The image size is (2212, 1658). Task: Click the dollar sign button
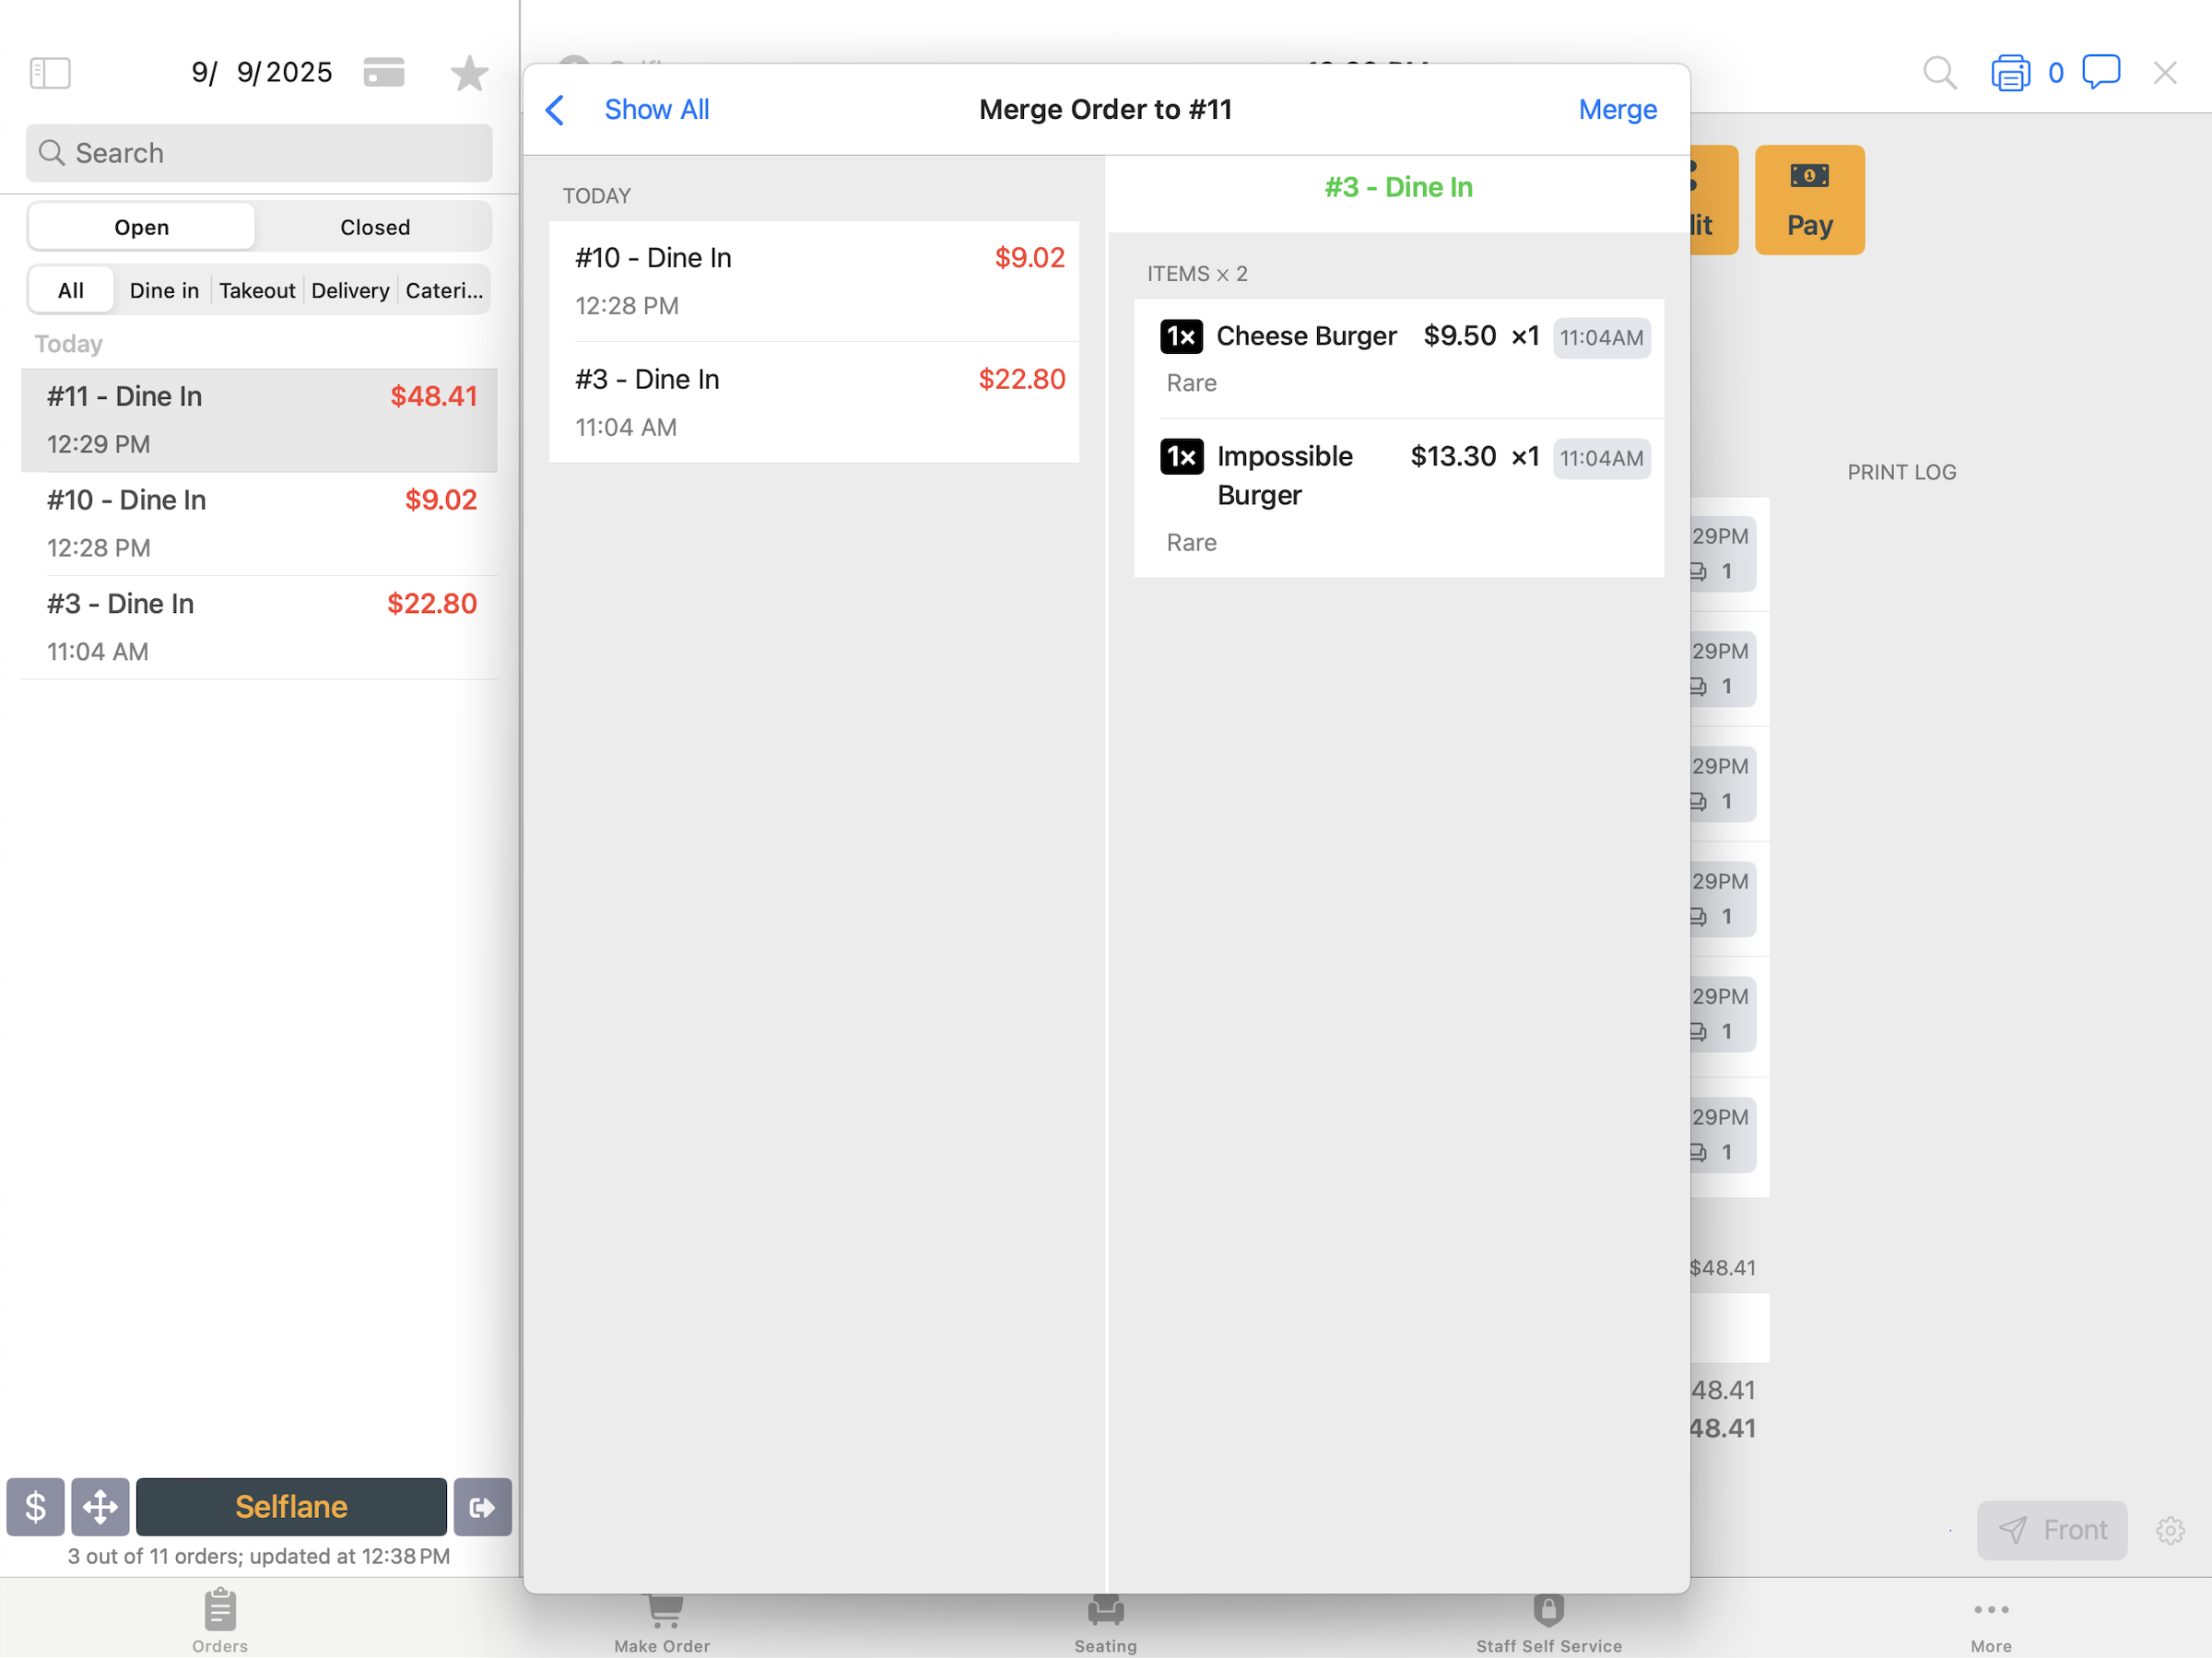point(35,1506)
